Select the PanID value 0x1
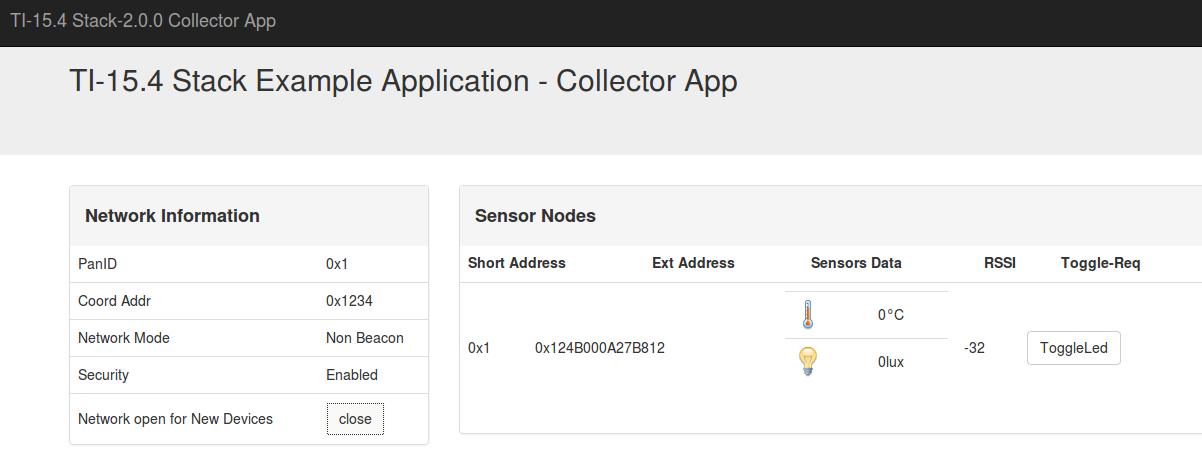The image size is (1202, 460). [x=336, y=264]
